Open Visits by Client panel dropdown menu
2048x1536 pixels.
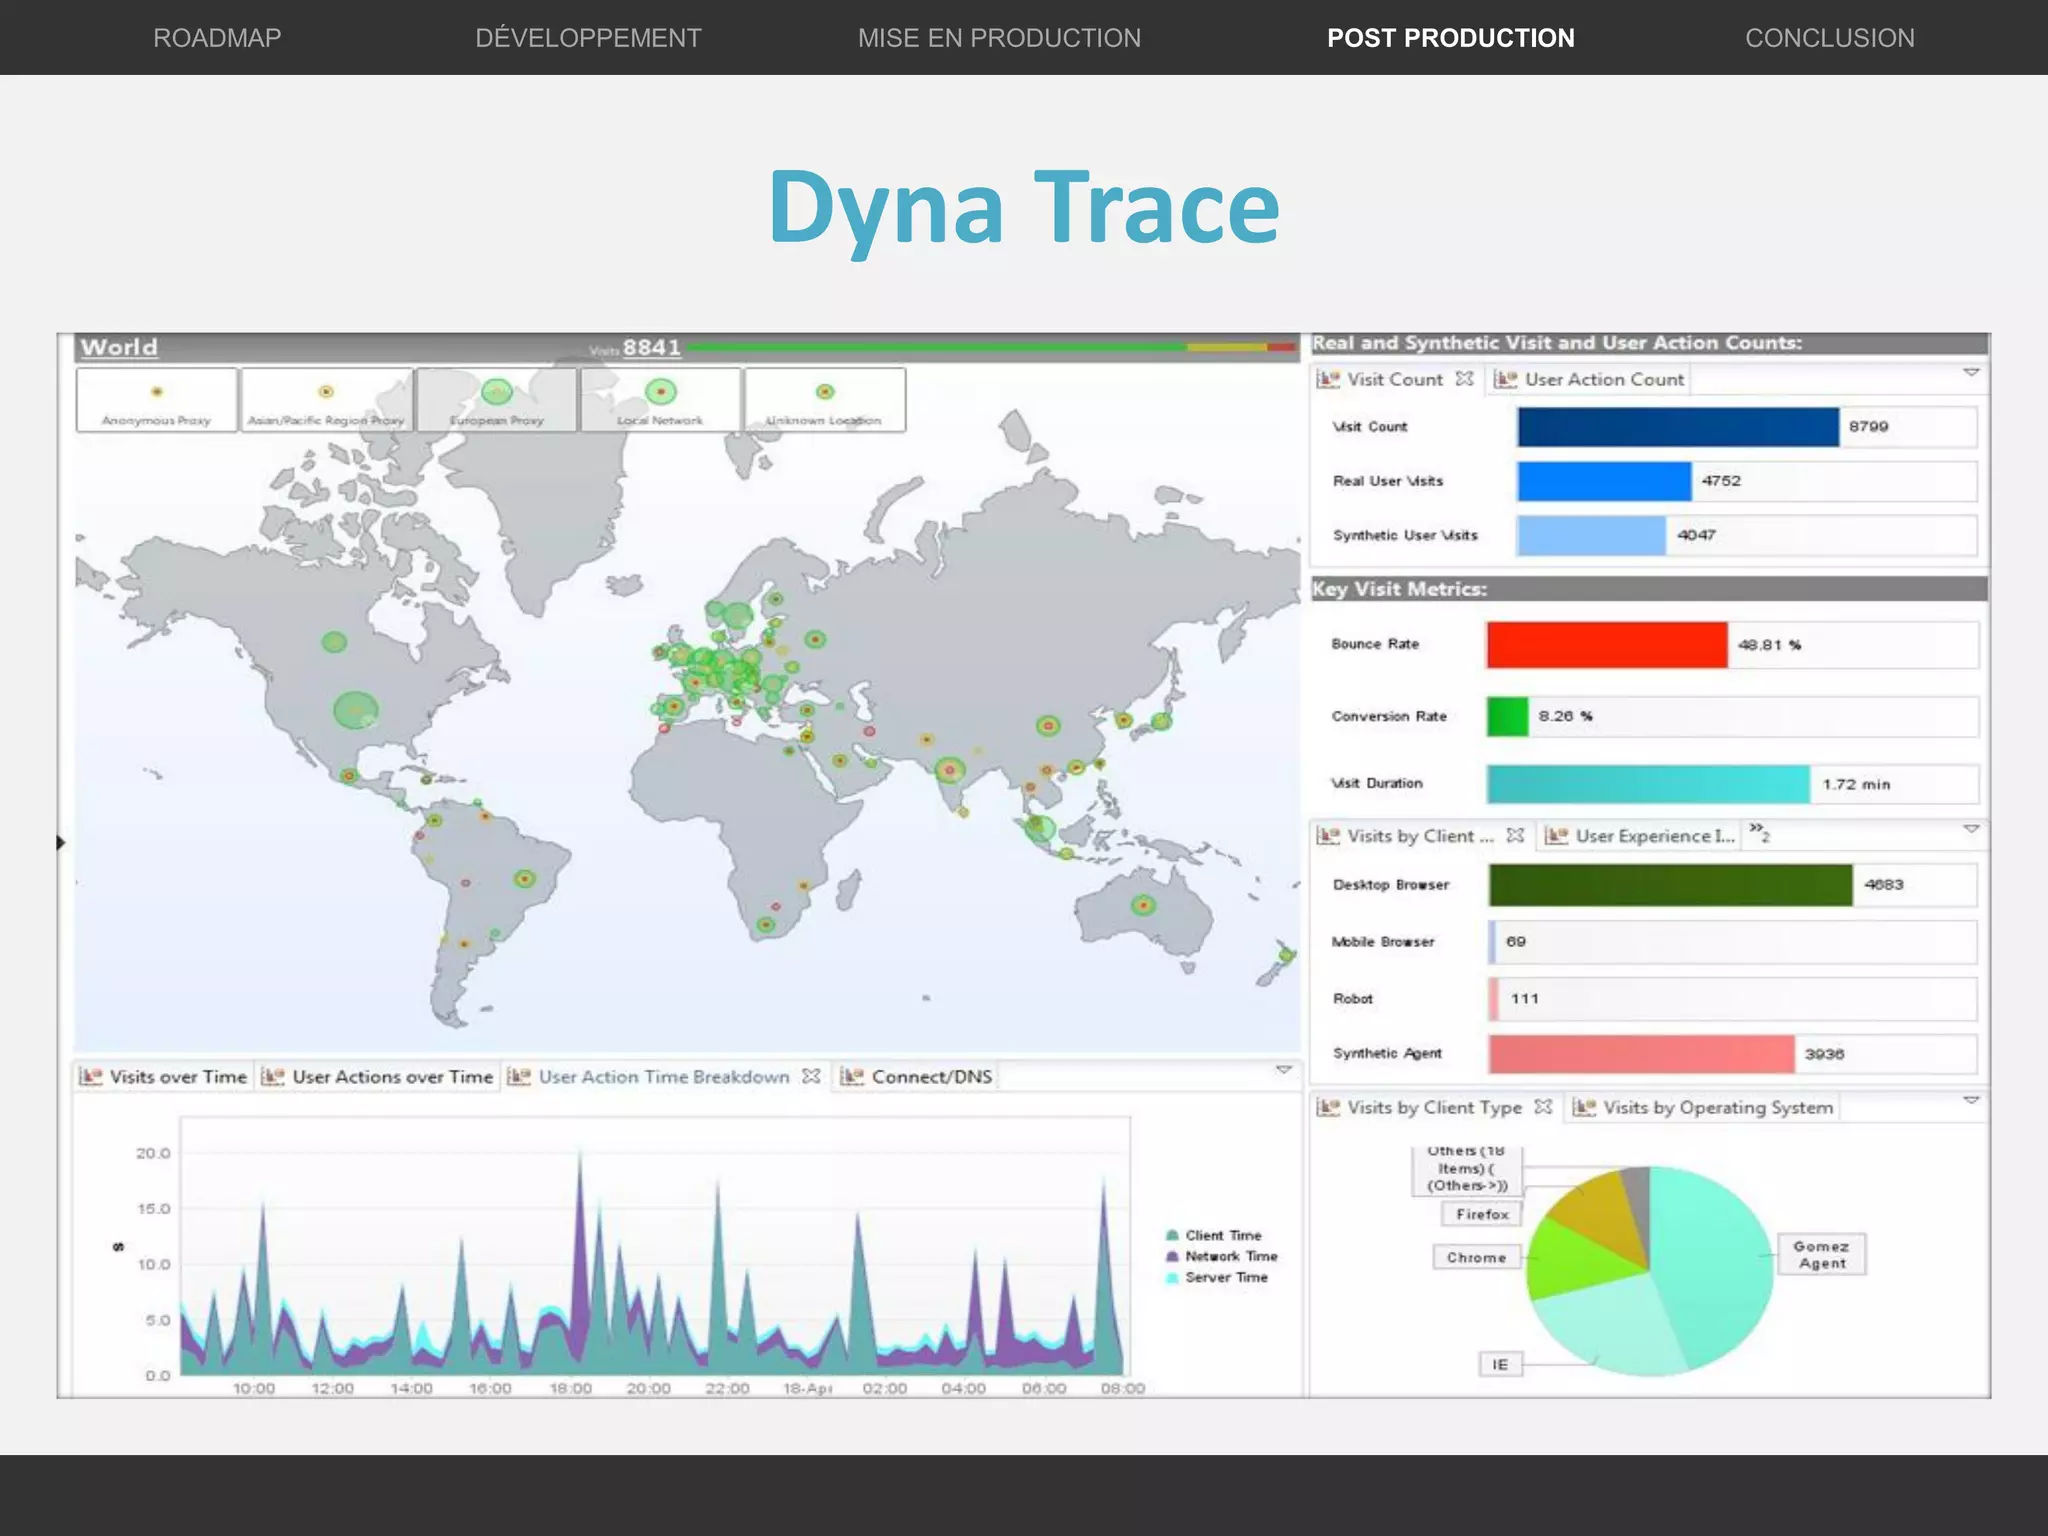coord(1971,829)
